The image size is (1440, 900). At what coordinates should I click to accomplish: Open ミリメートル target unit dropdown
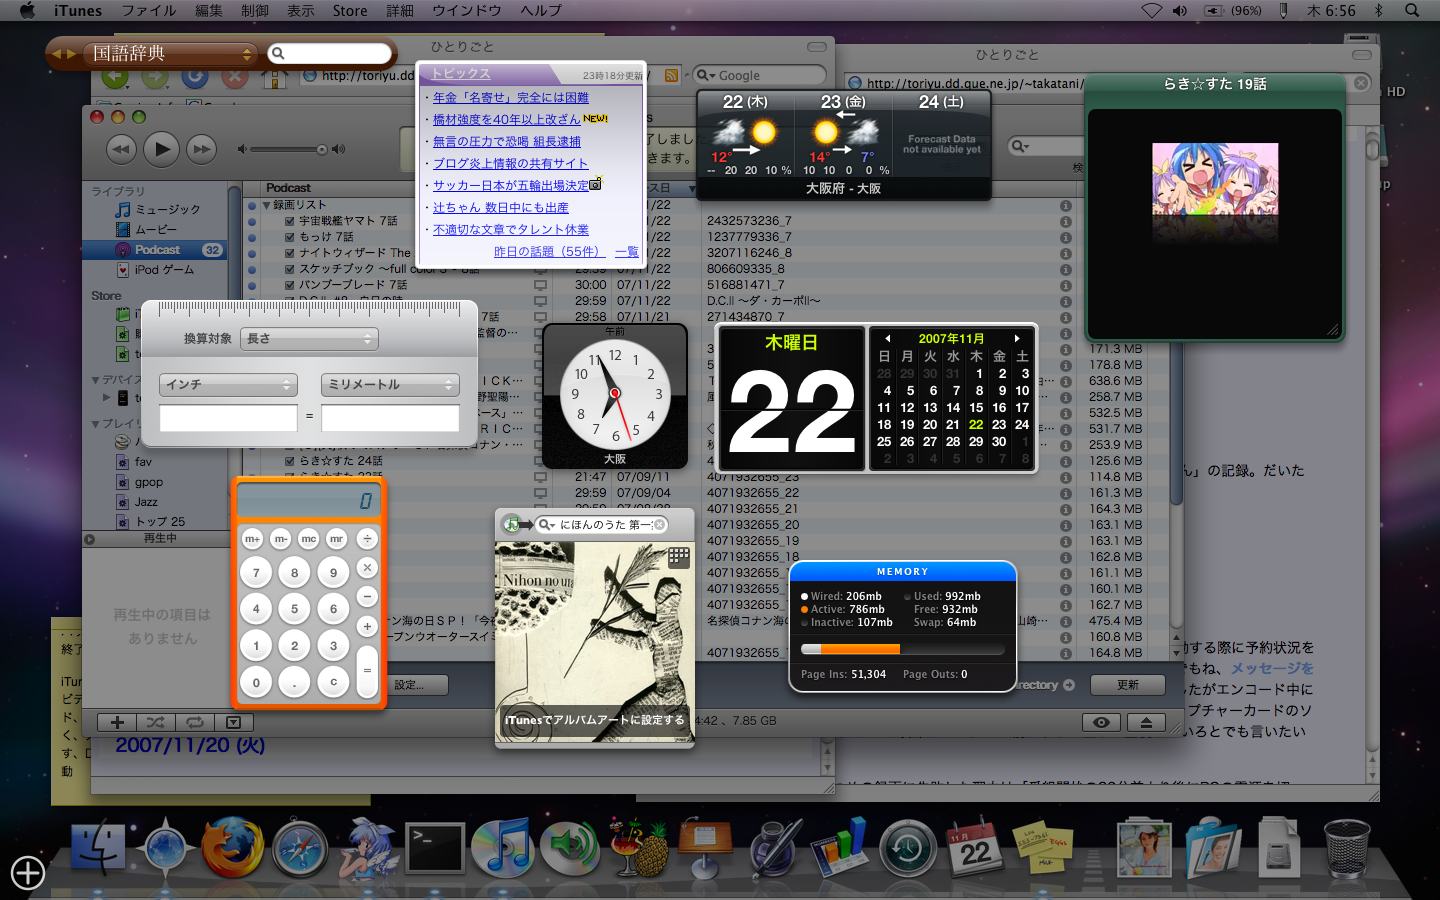click(390, 384)
